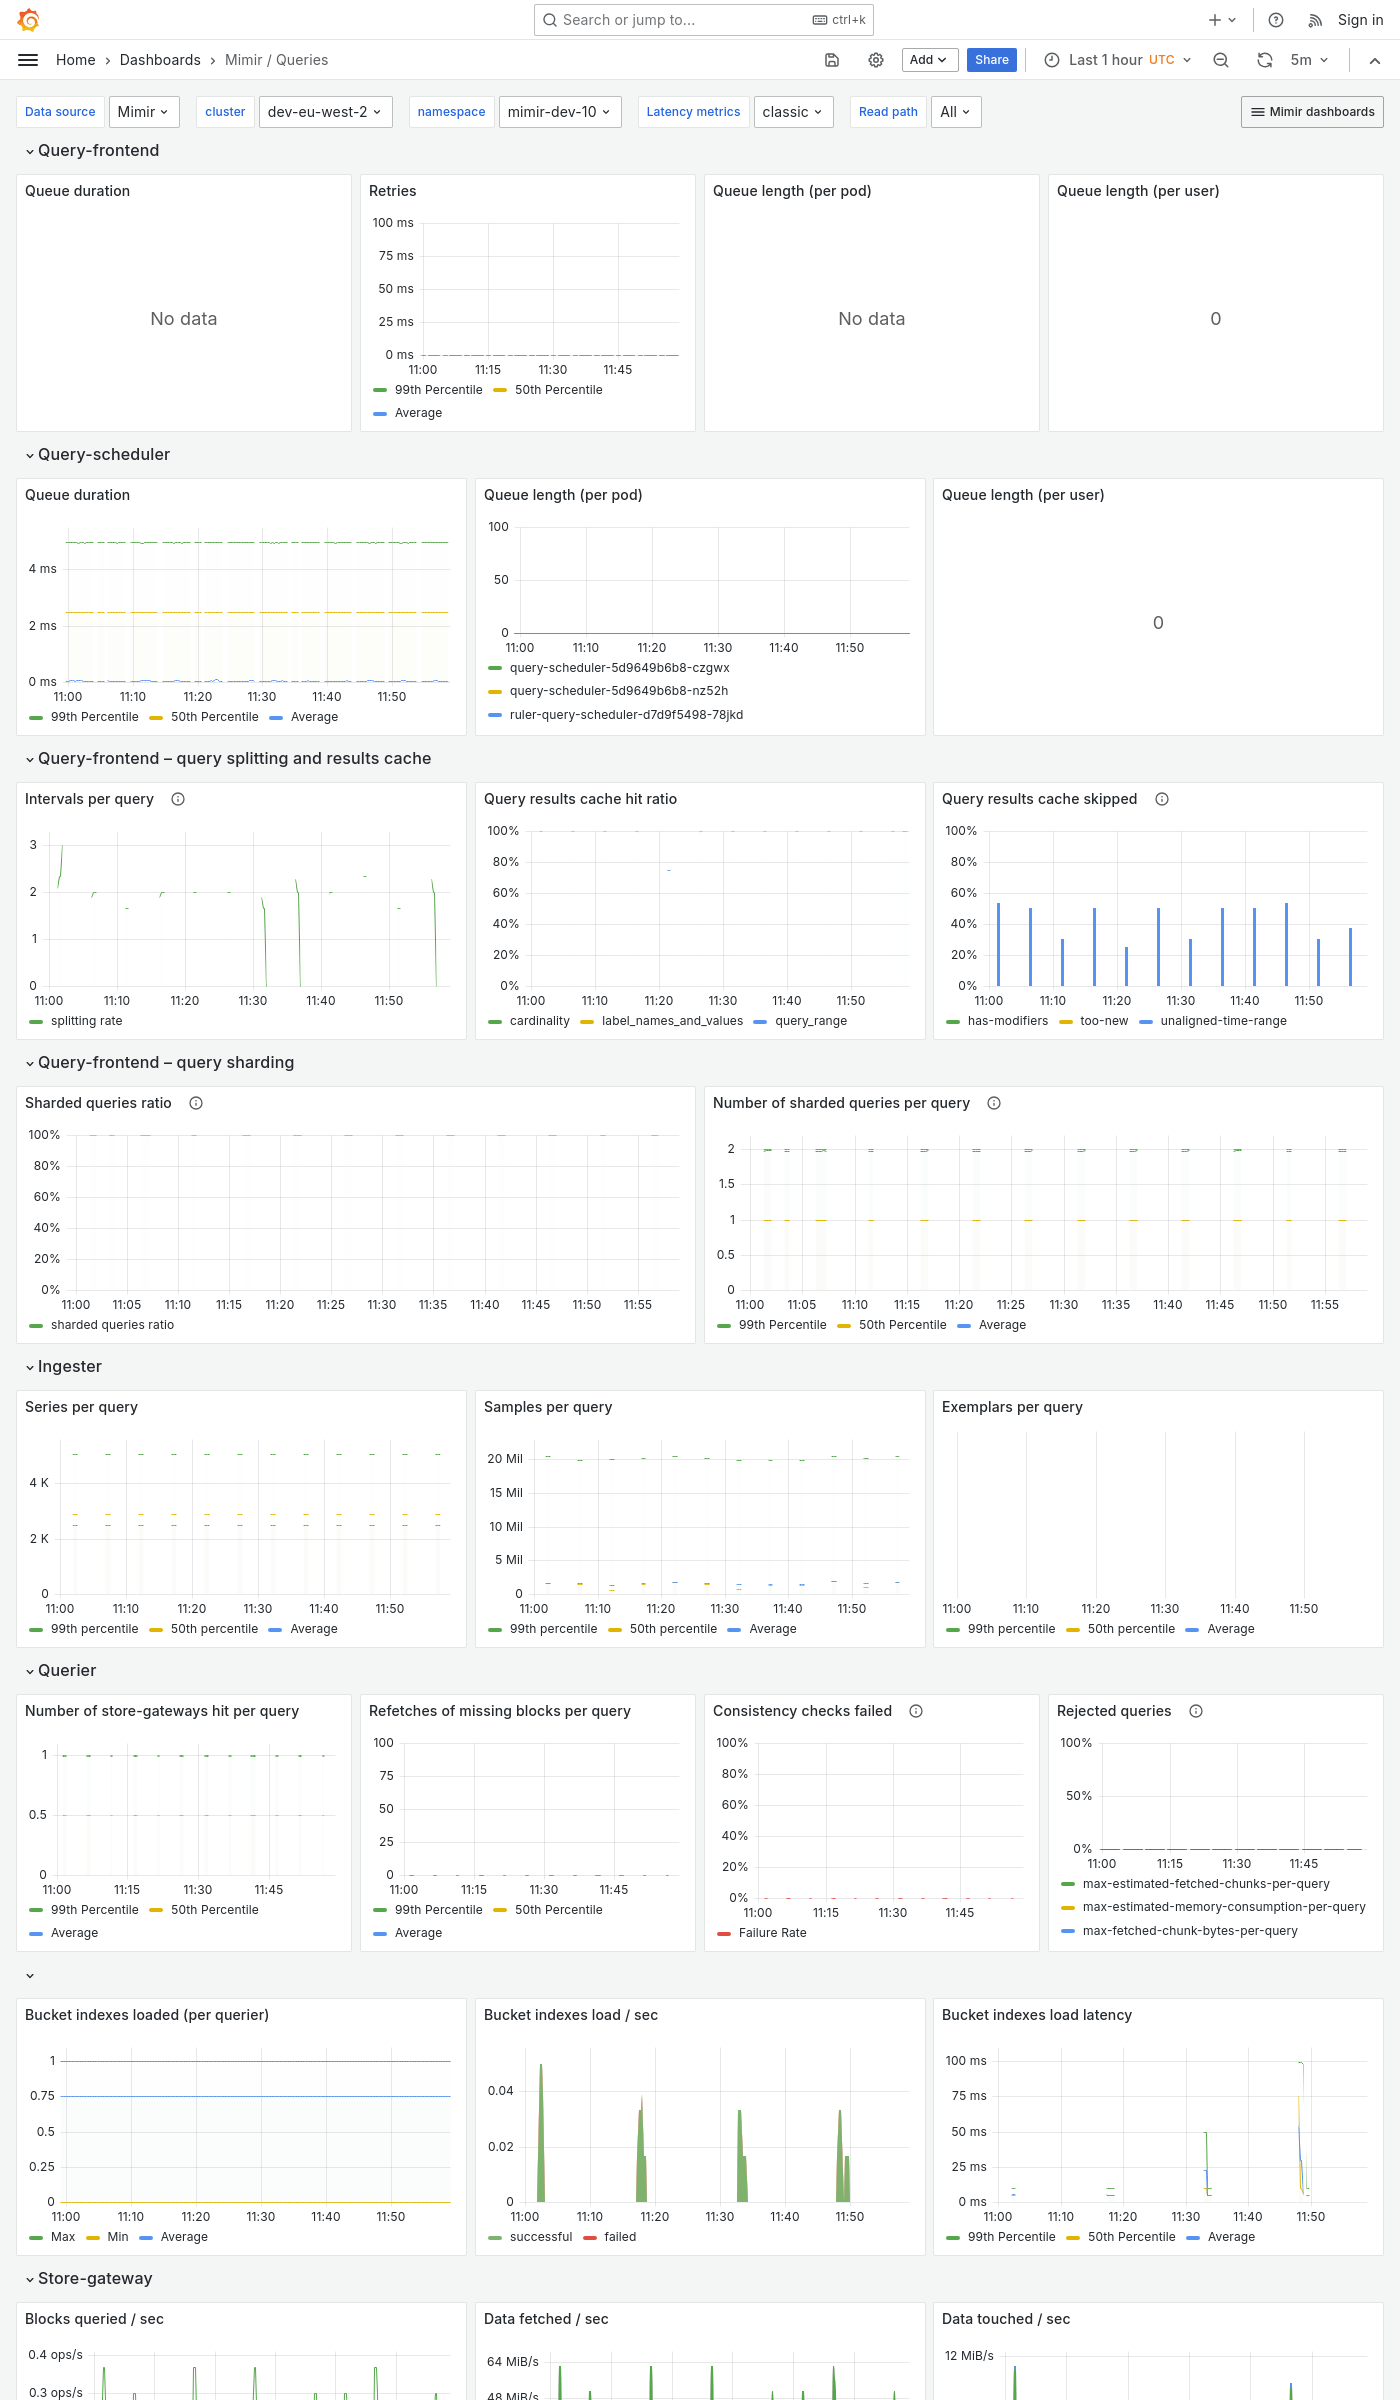1400x2400 pixels.
Task: Focus the Search or jump to field
Action: (704, 20)
